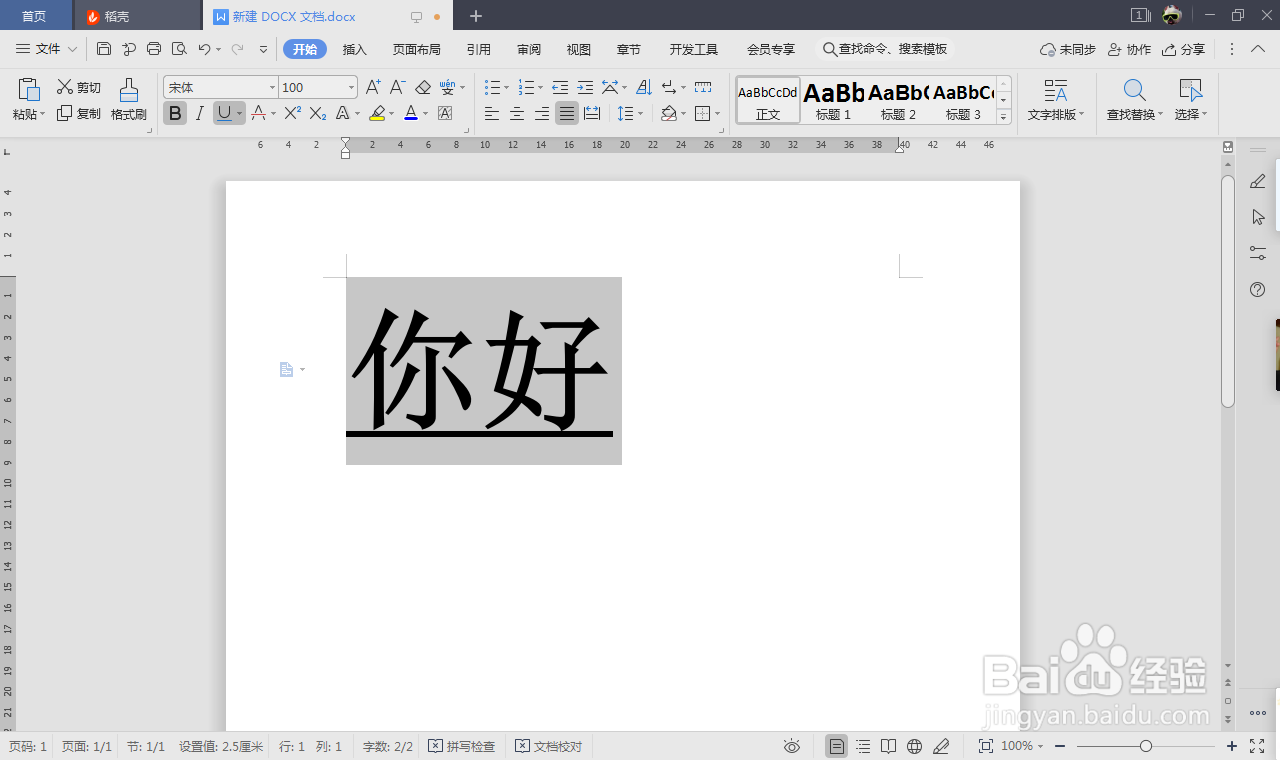Screen dimensions: 1280x760
Task: Open Print Preview from quick toolbar
Action: [179, 49]
